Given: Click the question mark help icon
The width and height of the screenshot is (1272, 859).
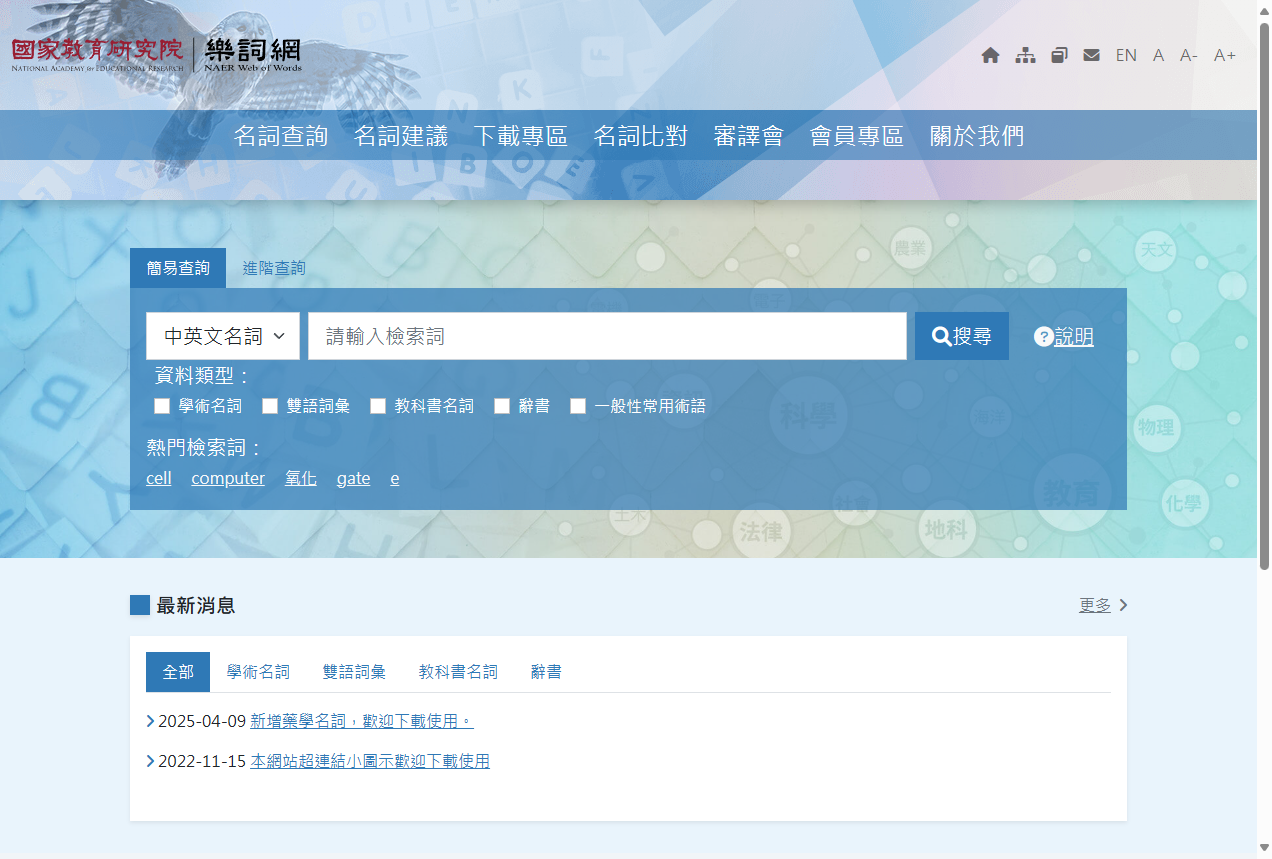Looking at the screenshot, I should point(1043,337).
